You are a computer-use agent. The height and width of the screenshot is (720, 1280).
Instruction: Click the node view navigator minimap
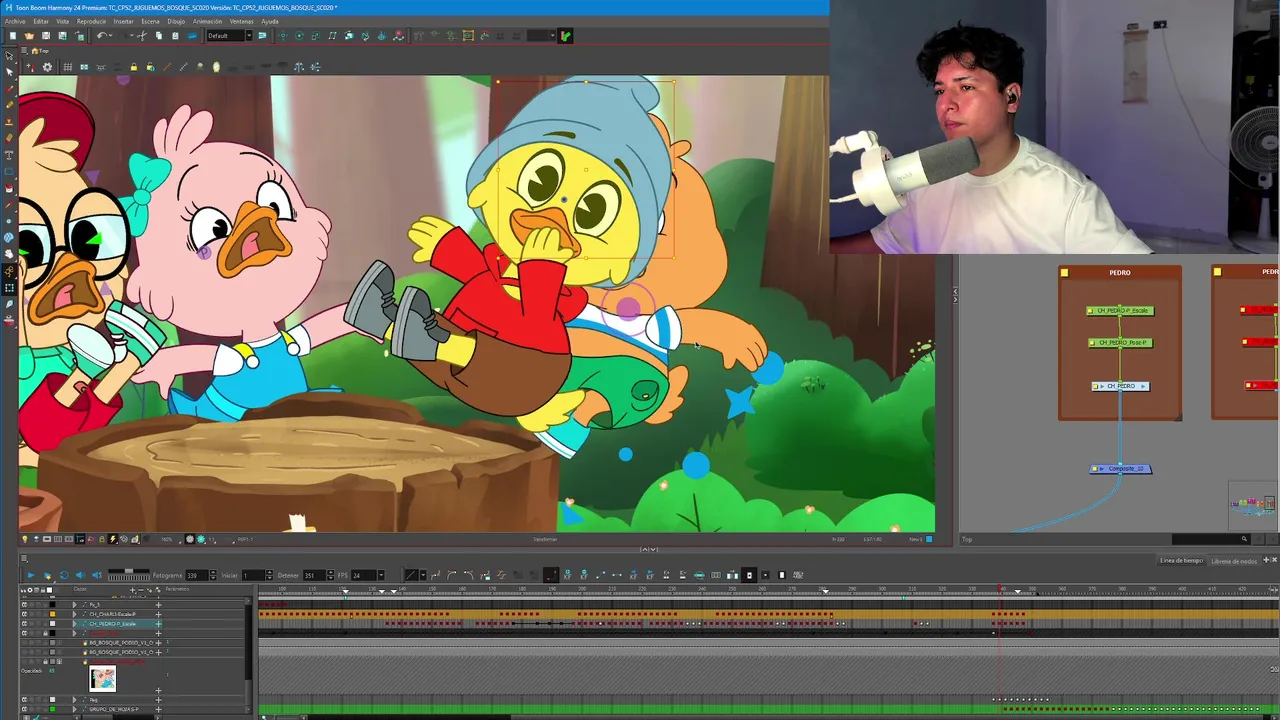(1253, 505)
